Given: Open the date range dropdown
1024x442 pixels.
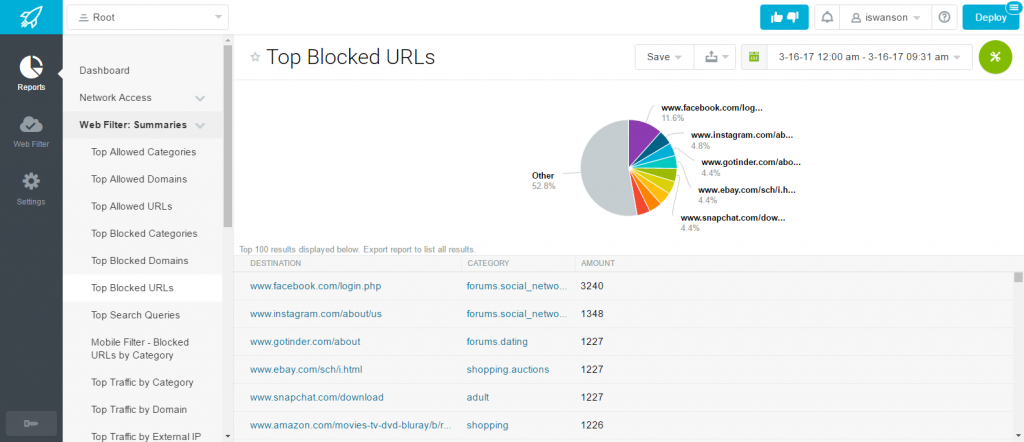Looking at the screenshot, I should point(869,57).
